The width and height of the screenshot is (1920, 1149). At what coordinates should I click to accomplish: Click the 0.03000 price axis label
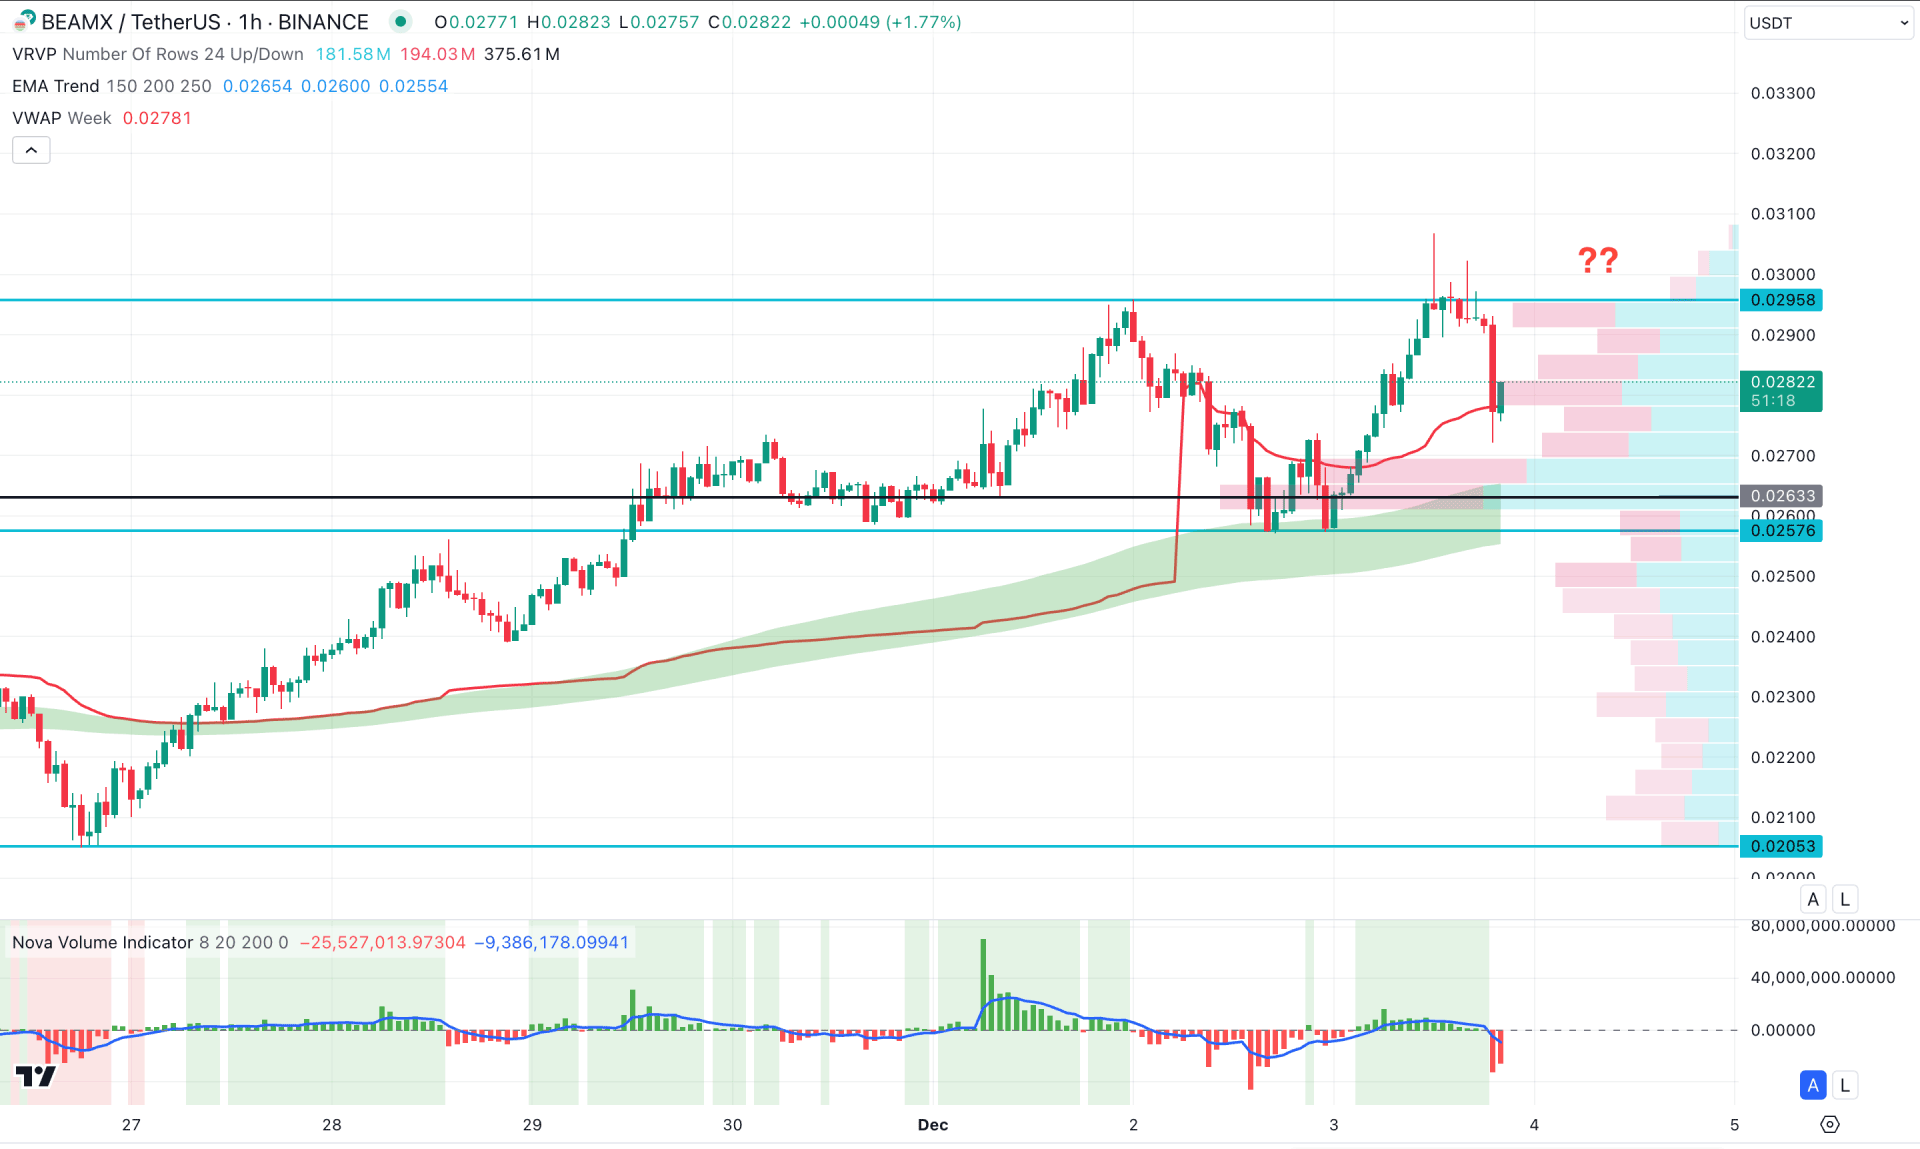(1783, 274)
